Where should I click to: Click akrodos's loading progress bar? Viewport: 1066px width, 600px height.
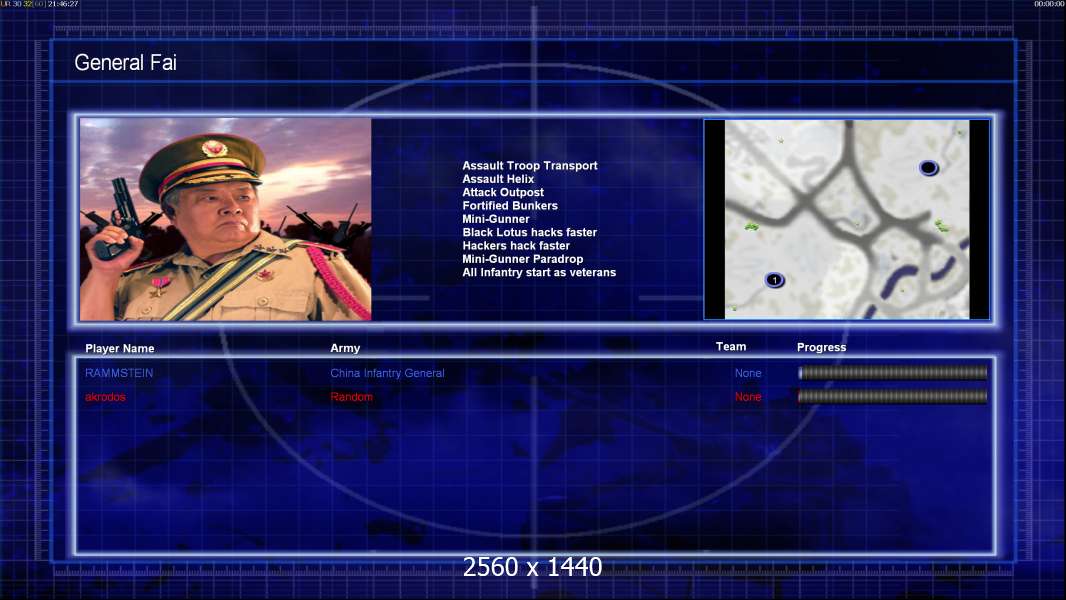tap(892, 397)
